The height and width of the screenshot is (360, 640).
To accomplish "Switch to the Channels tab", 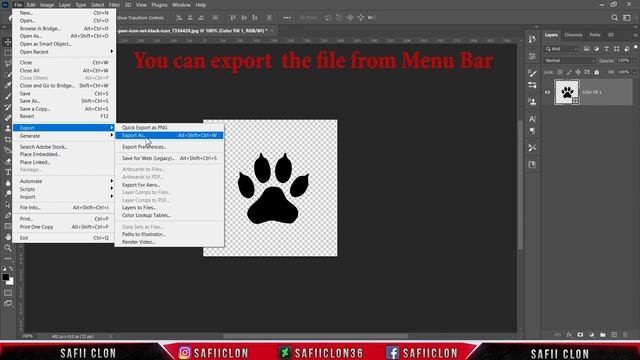I will [573, 35].
